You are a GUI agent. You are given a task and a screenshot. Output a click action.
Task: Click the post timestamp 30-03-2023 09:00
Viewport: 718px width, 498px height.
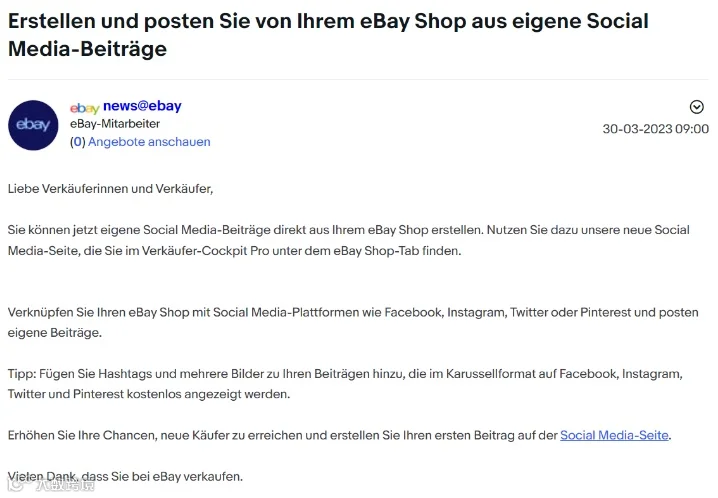[655, 129]
